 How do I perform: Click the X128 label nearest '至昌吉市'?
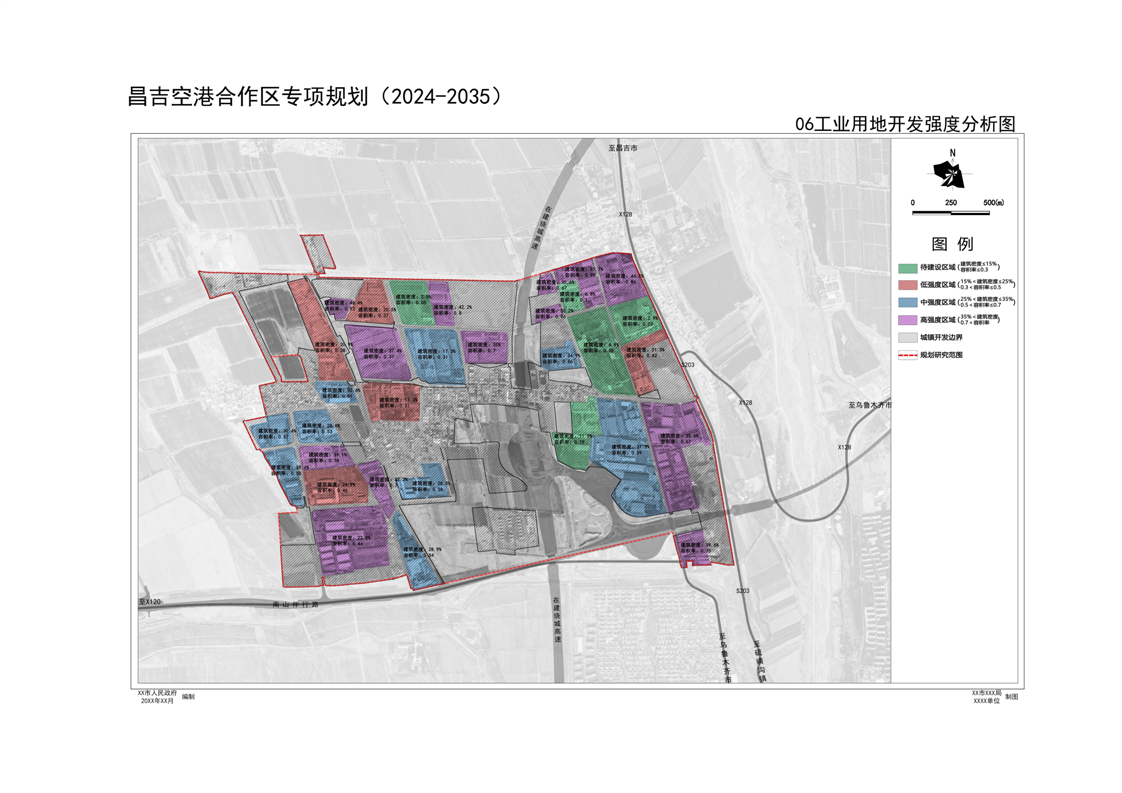point(625,215)
